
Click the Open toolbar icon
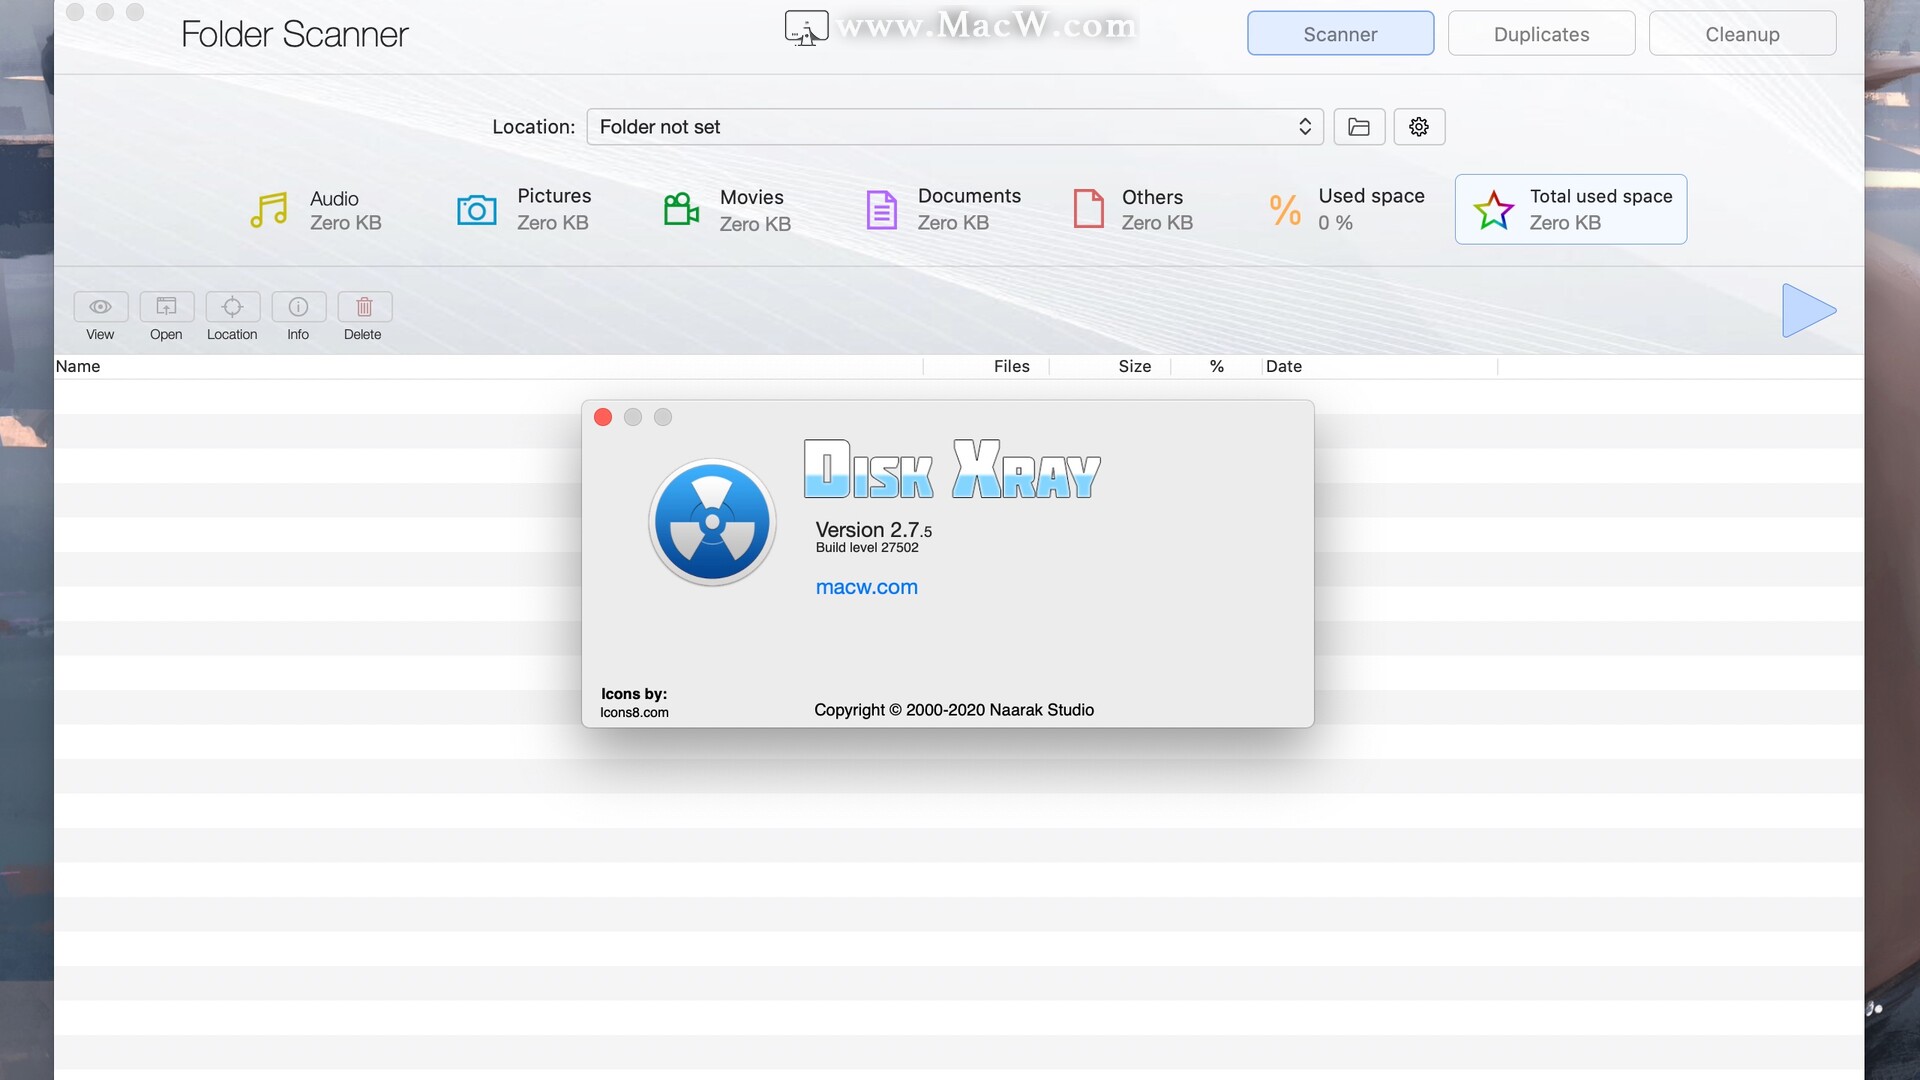pyautogui.click(x=166, y=307)
